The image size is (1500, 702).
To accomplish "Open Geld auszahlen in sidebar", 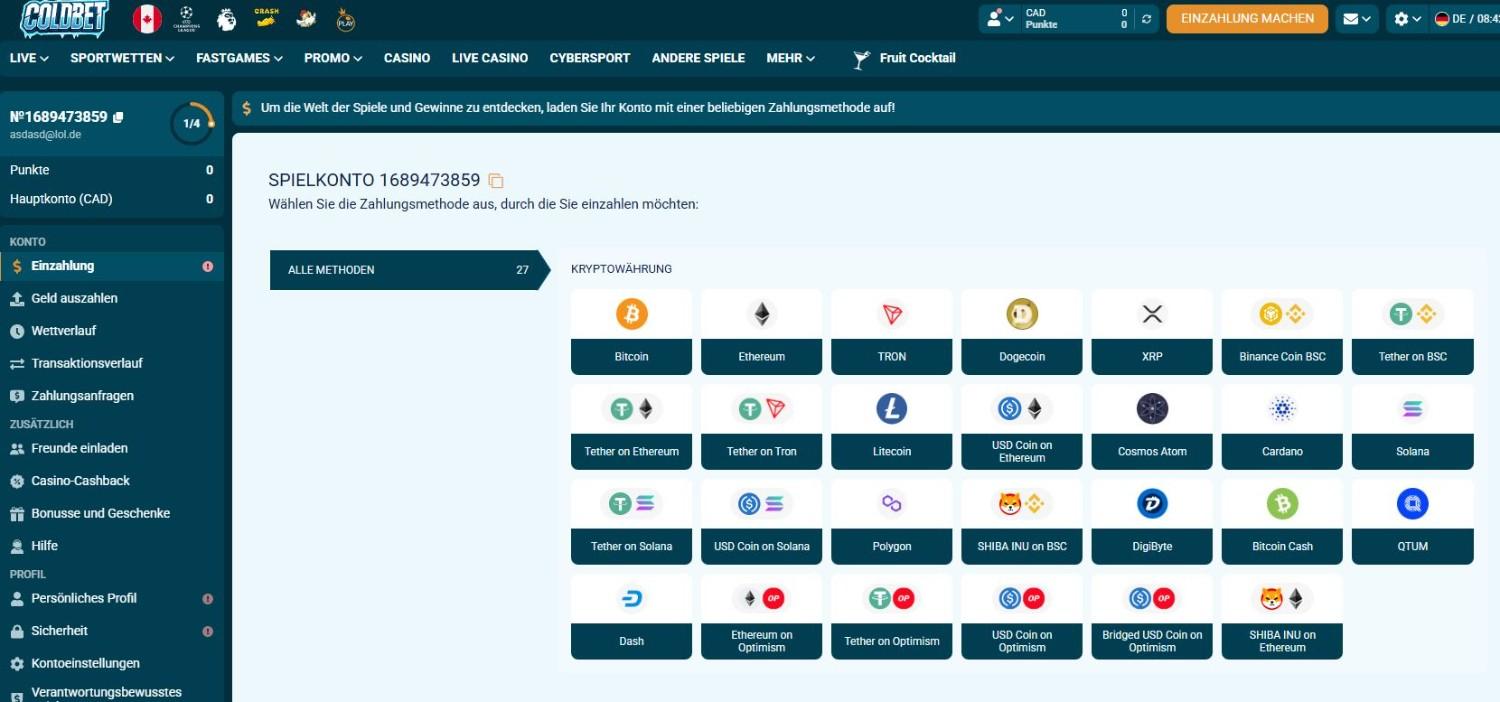I will pyautogui.click(x=112, y=298).
